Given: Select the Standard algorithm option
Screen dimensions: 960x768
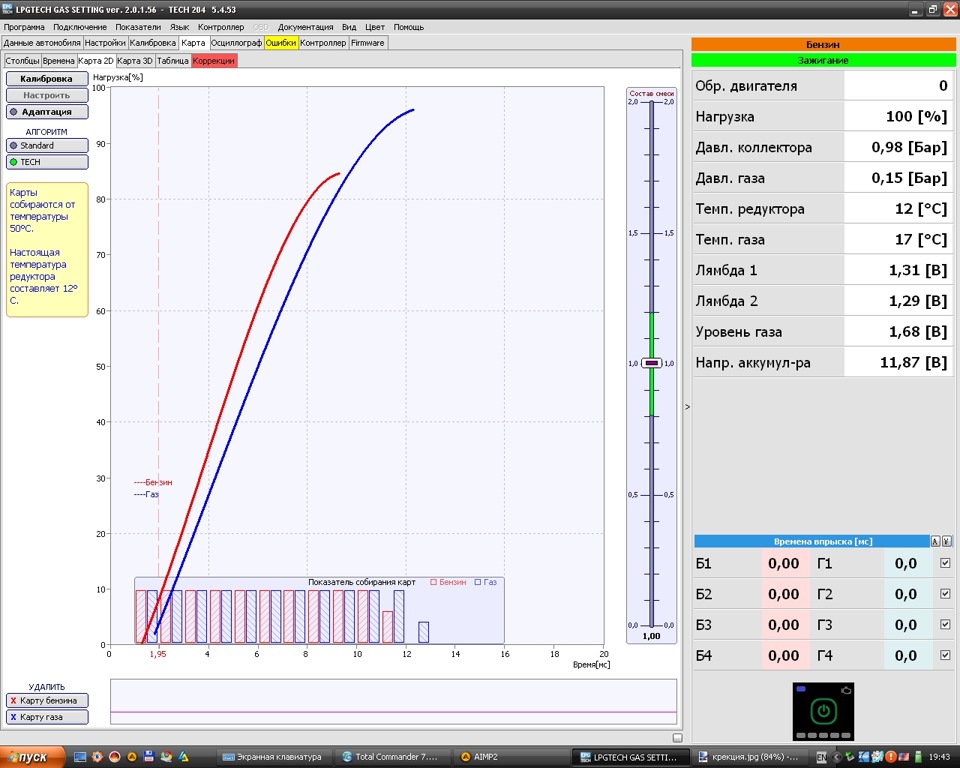Looking at the screenshot, I should [47, 146].
